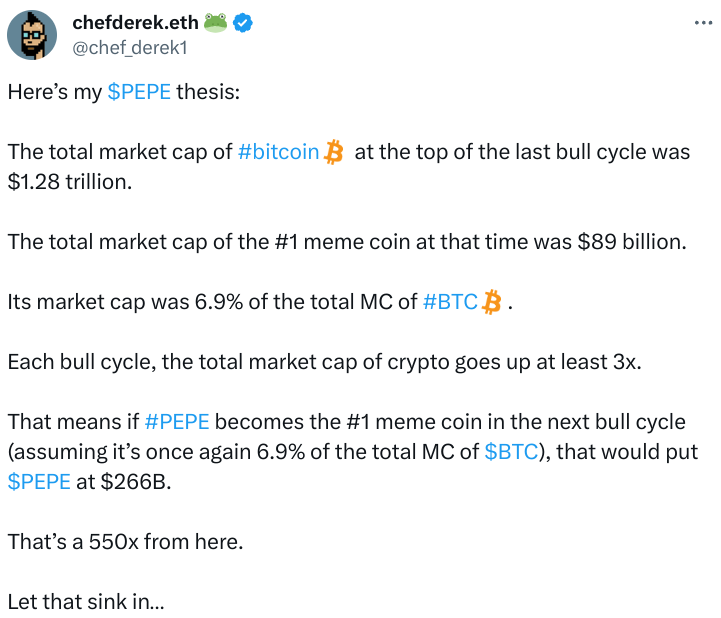Open the #PEPE hashtag link
This screenshot has width=721, height=618.
178,421
